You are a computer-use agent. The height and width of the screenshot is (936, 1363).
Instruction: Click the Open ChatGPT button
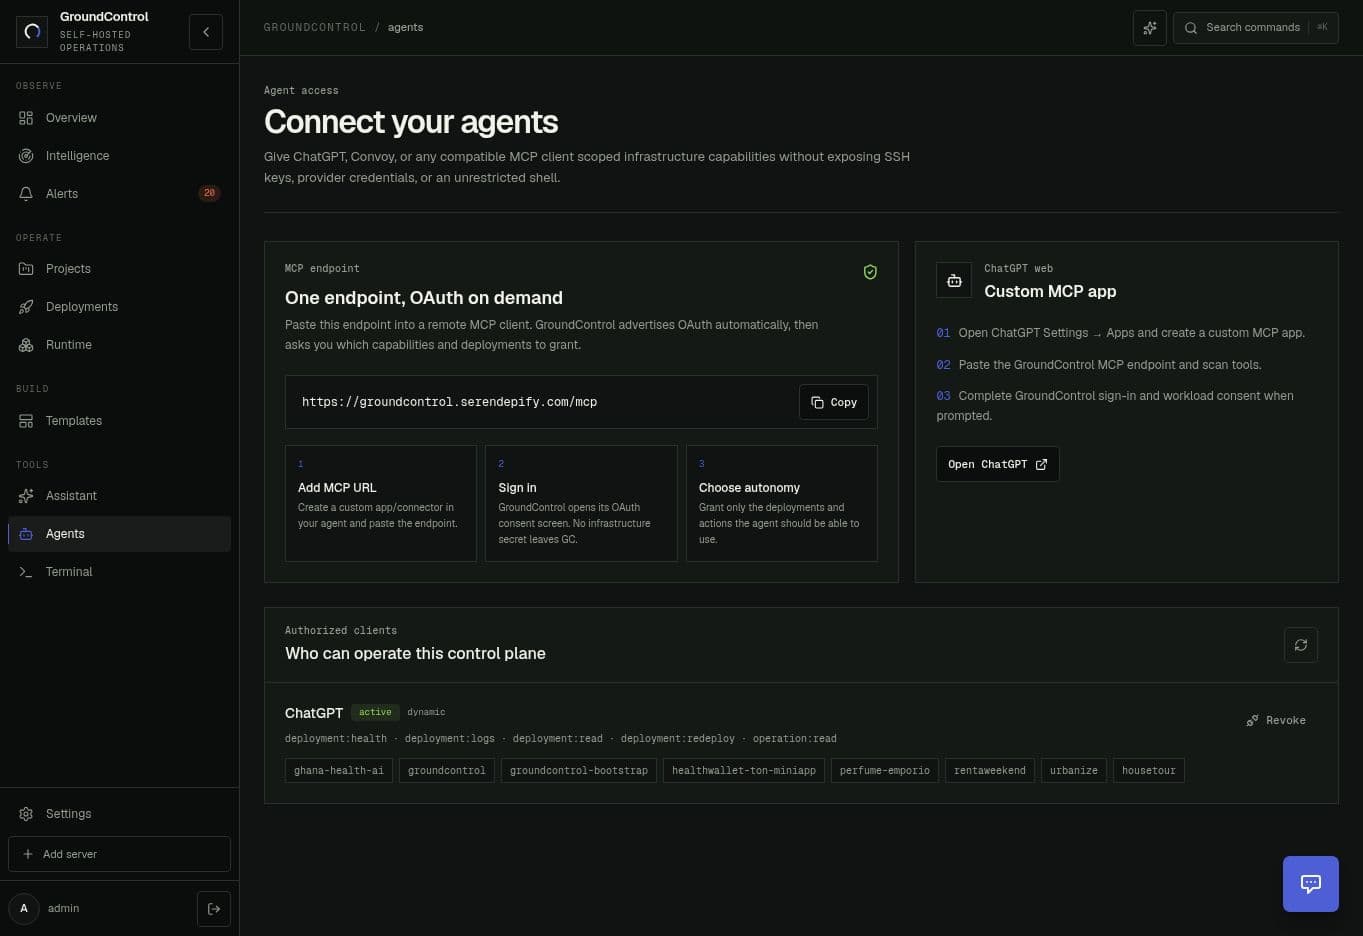coord(997,464)
